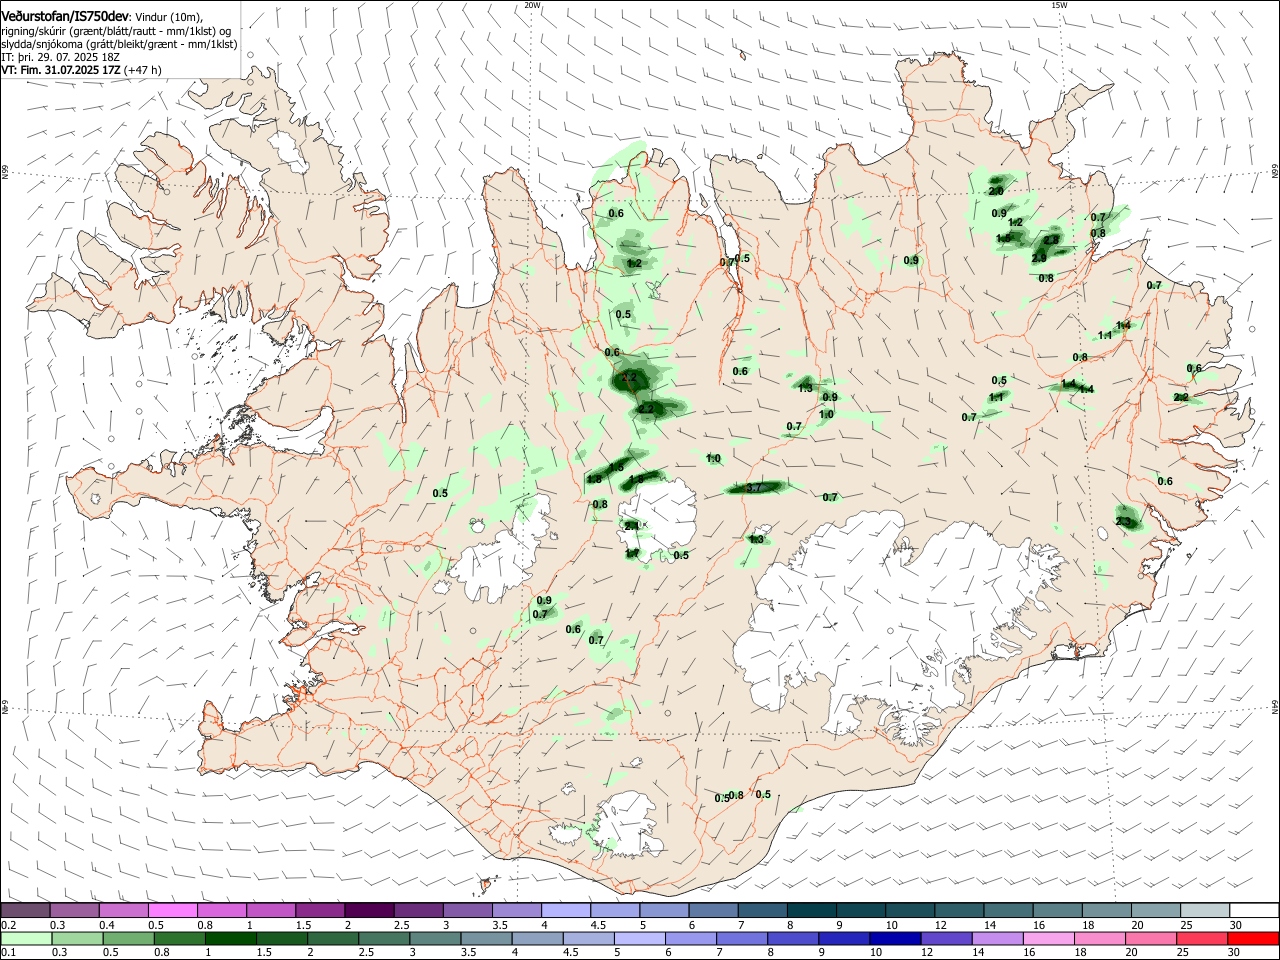
Task: Click the light lavender swatch labeled 4 in the upper legend row
Action: click(565, 911)
